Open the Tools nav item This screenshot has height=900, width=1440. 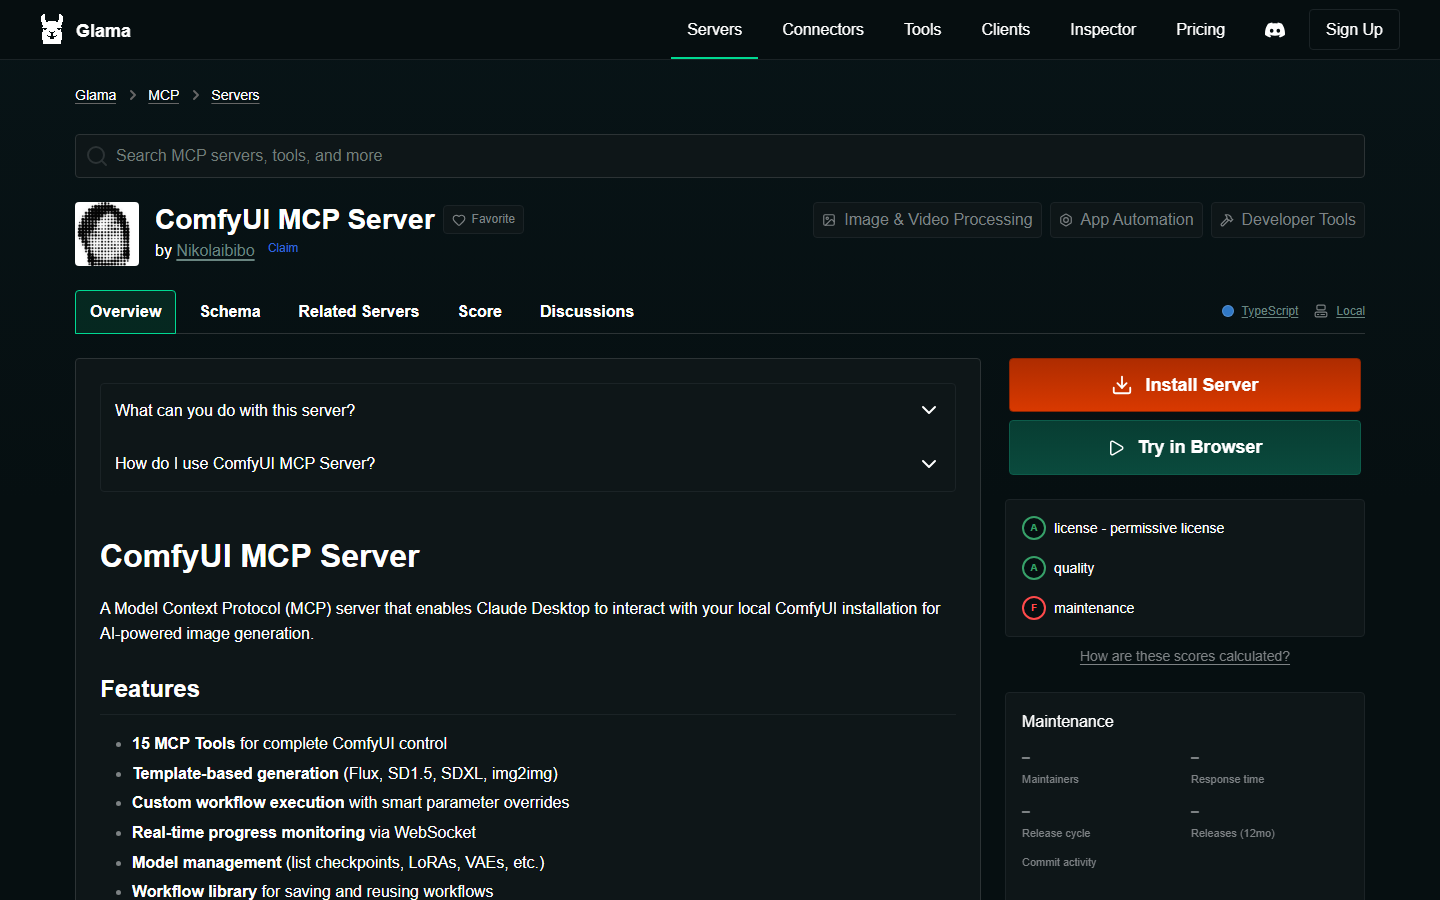pyautogui.click(x=922, y=30)
